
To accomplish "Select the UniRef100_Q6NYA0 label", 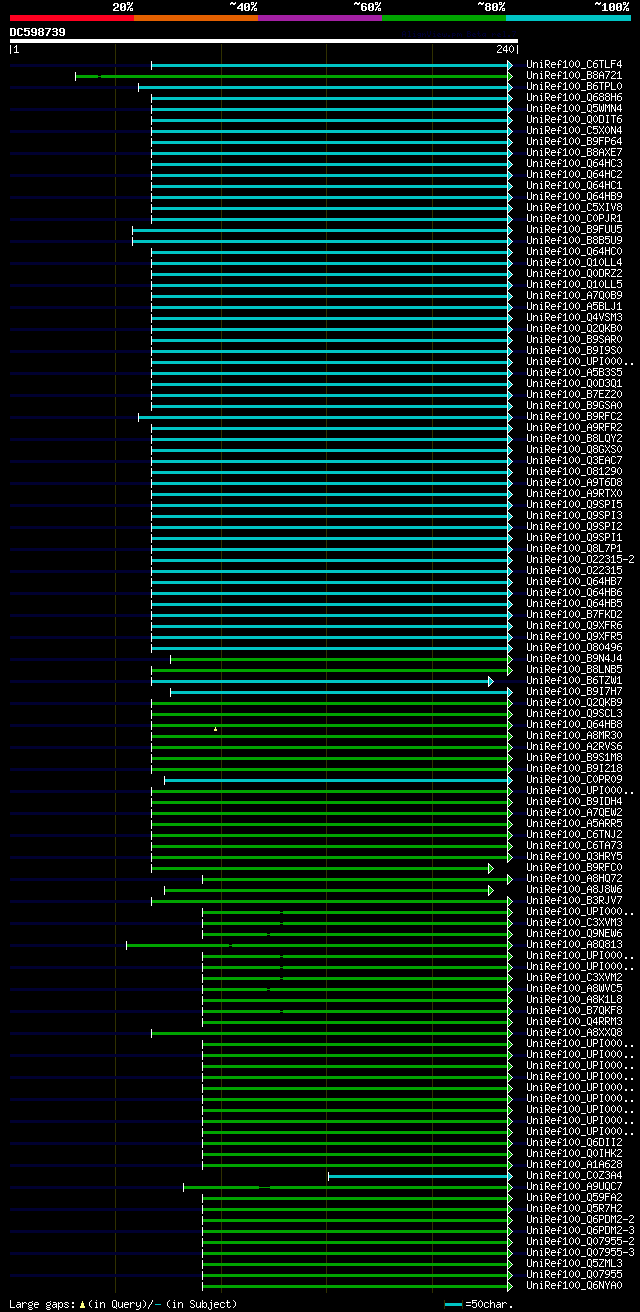I will point(574,1286).
